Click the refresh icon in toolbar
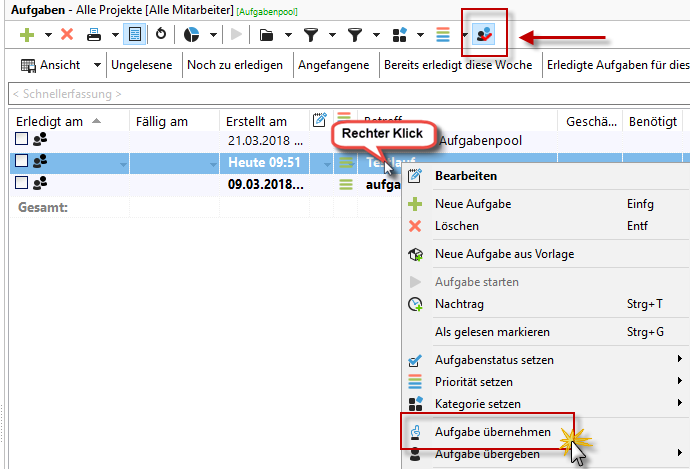 click(x=159, y=35)
